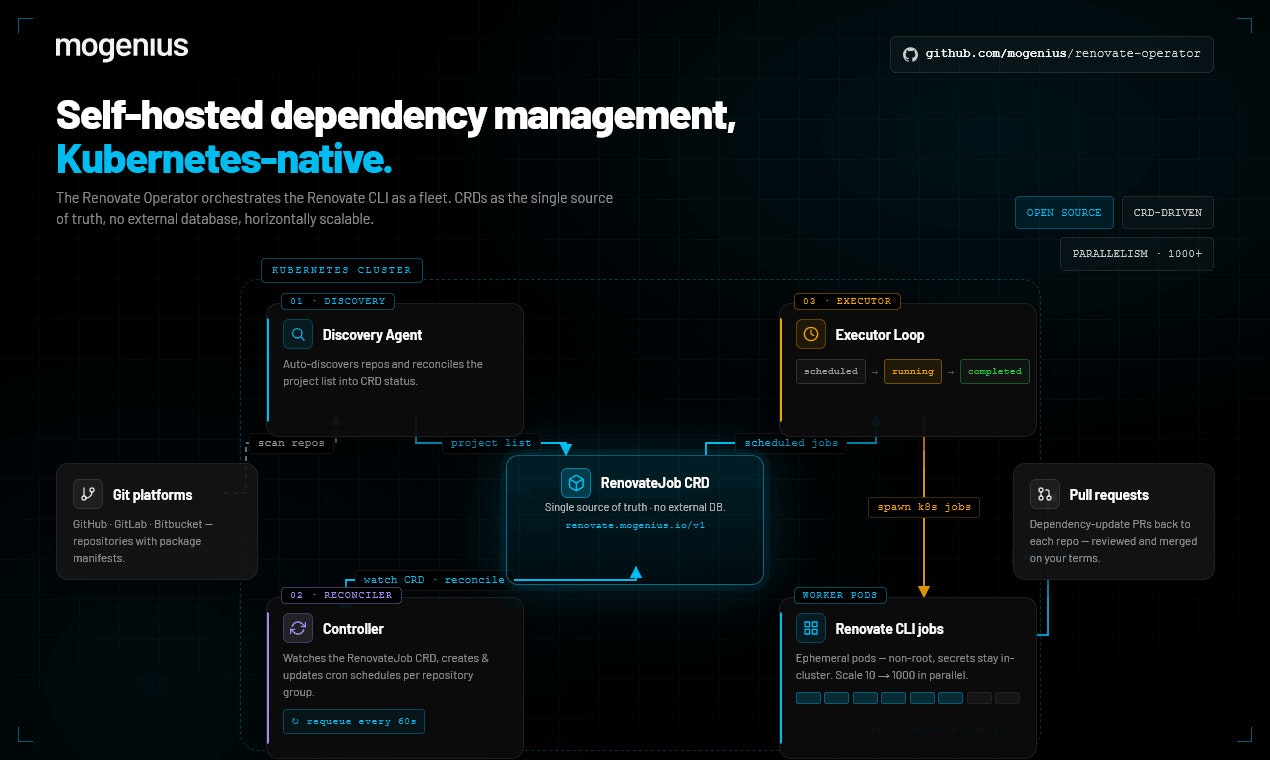1270x760 pixels.
Task: Click the Pull requests heading
Action: (1109, 495)
